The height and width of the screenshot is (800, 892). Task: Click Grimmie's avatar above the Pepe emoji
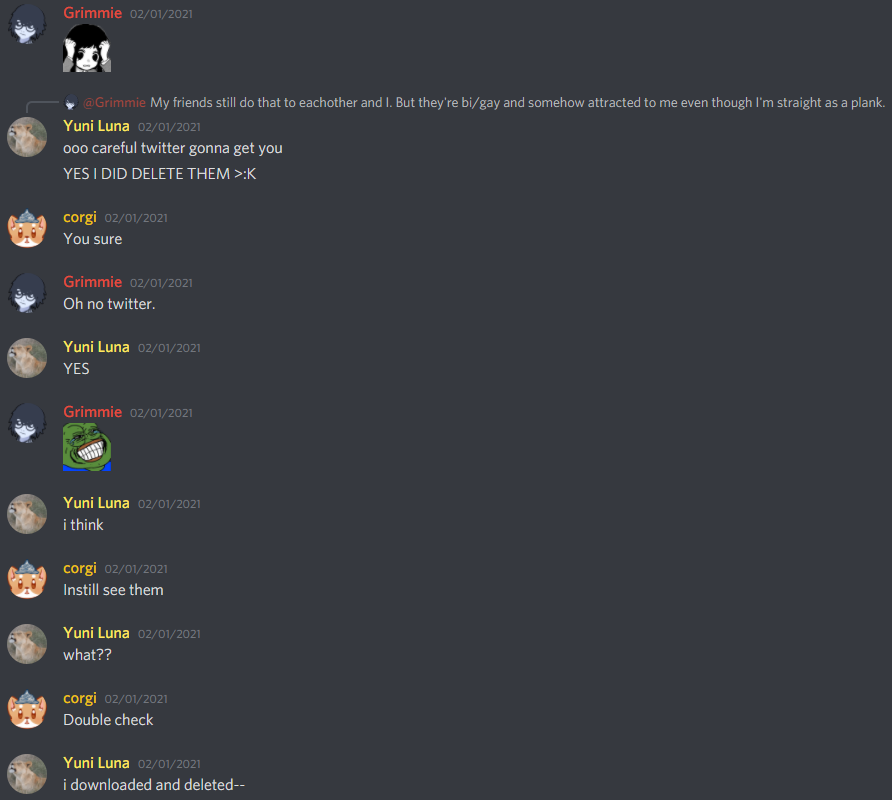(27, 423)
